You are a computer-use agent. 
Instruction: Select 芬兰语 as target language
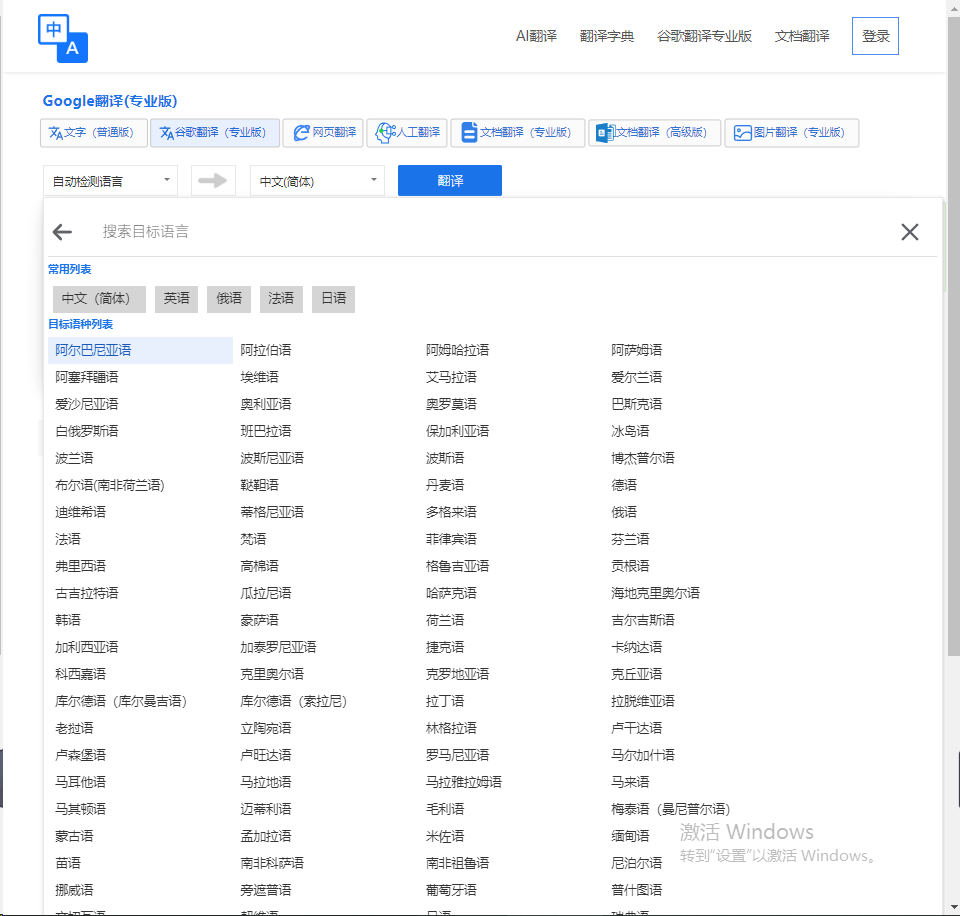click(x=630, y=539)
